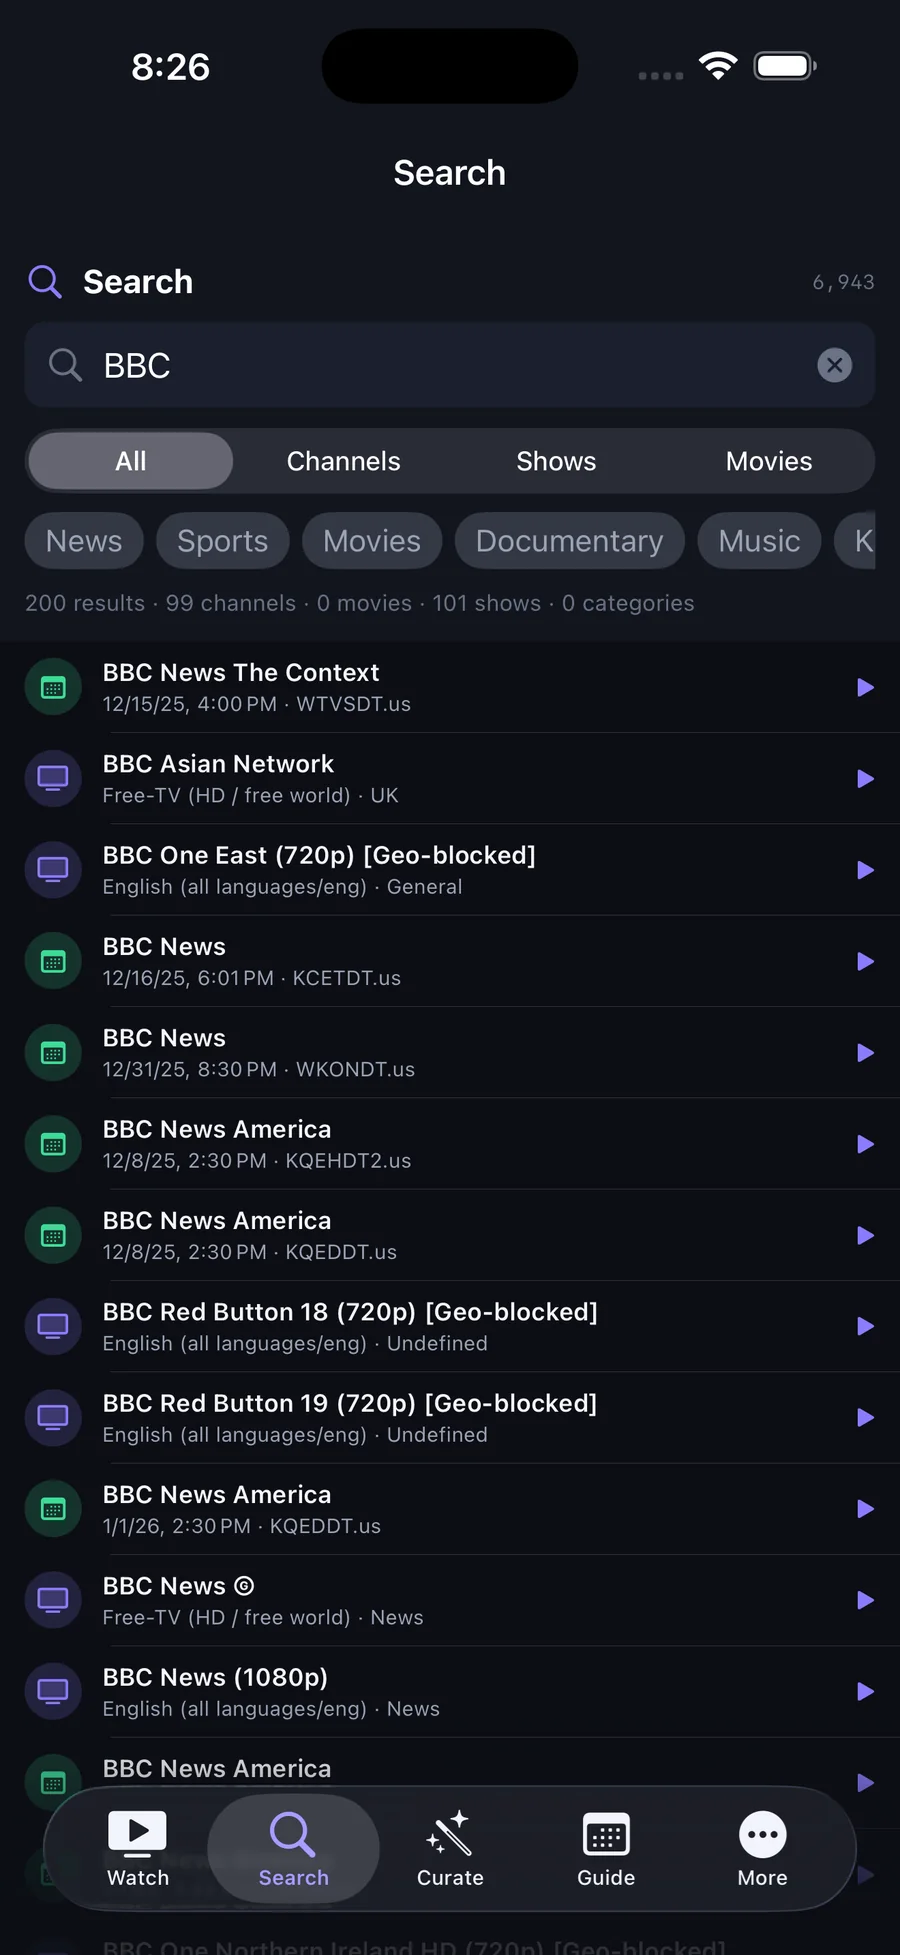Screen dimensions: 900x1955
Task: Clear the BBC search text
Action: pyautogui.click(x=835, y=365)
